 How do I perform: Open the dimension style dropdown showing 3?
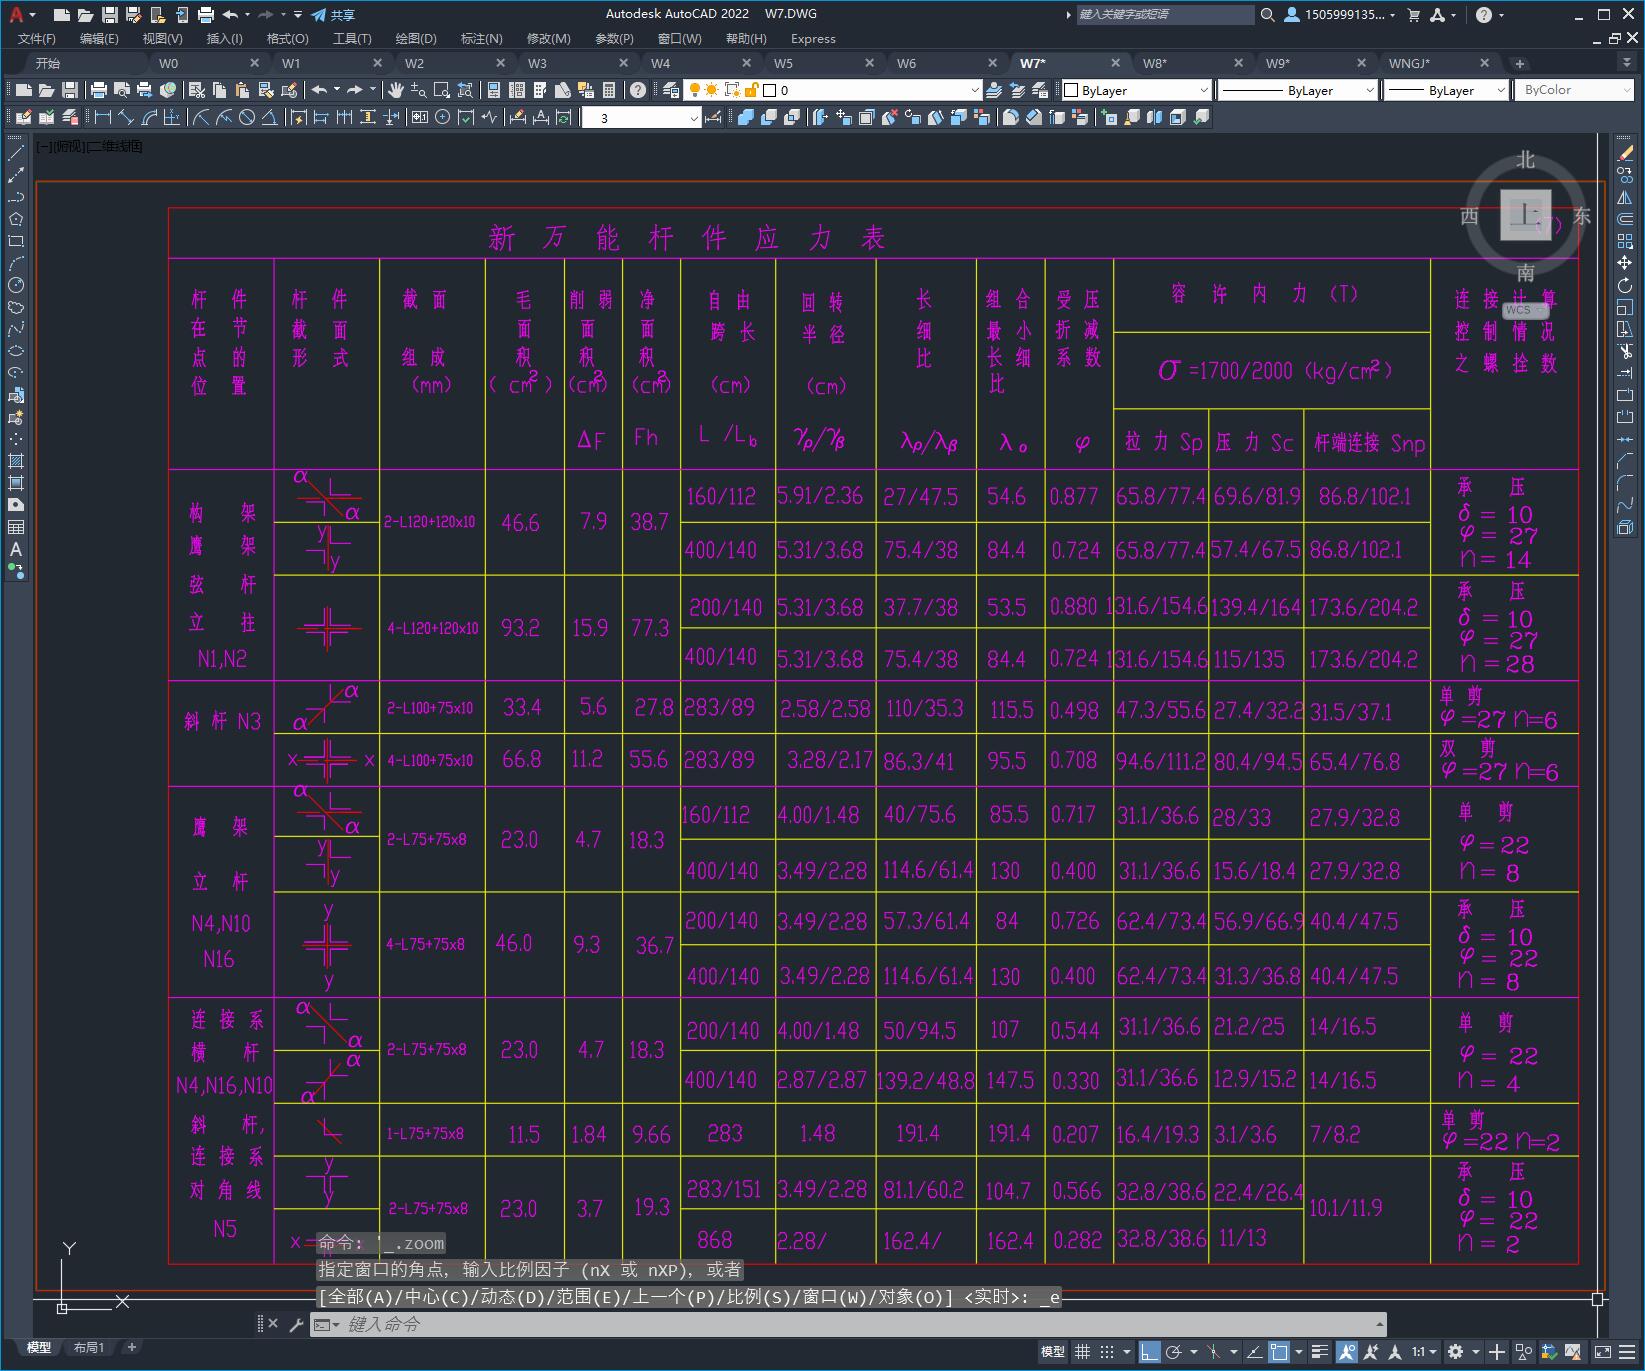click(x=642, y=117)
